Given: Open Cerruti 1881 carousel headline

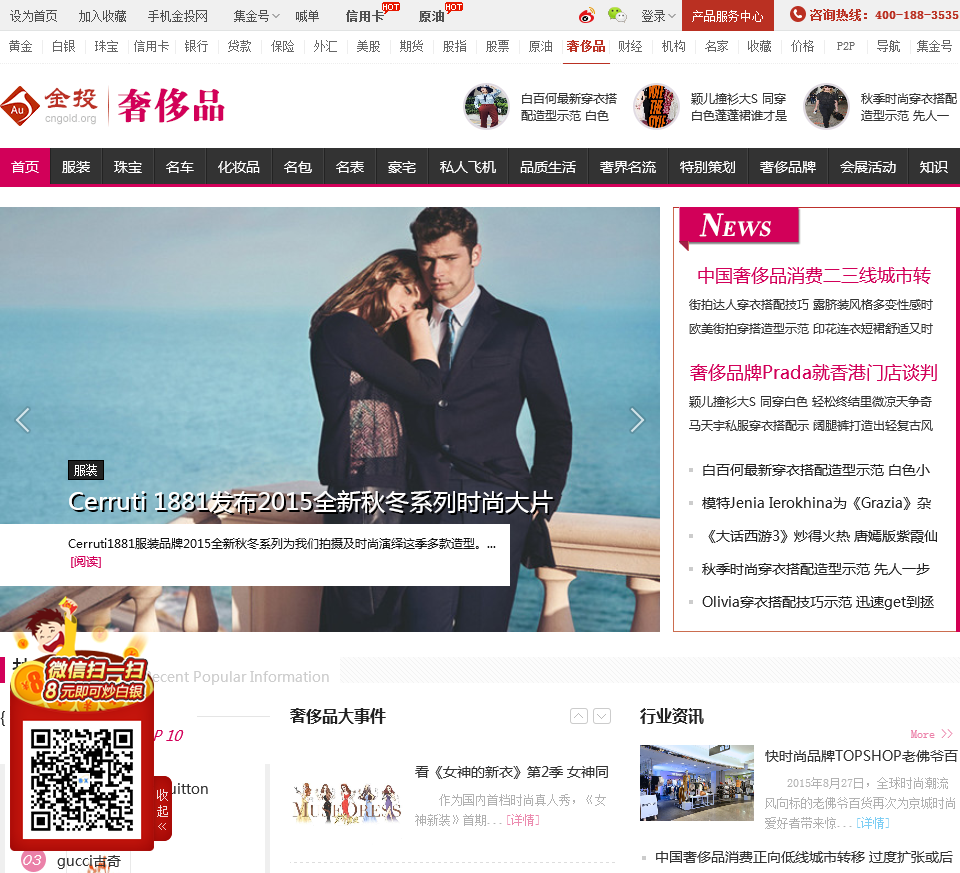Looking at the screenshot, I should point(310,503).
